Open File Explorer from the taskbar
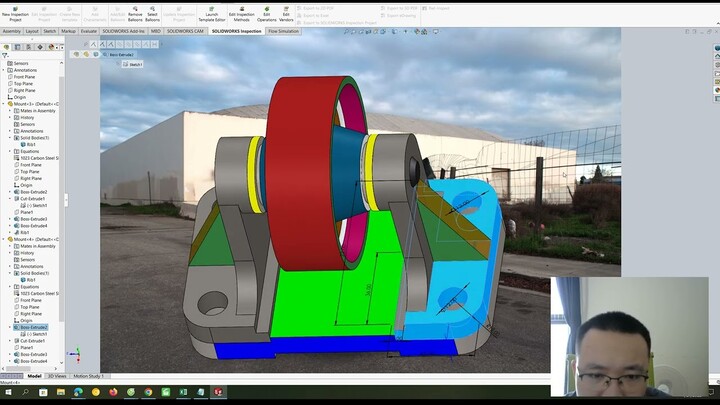The width and height of the screenshot is (720, 405). 61,392
